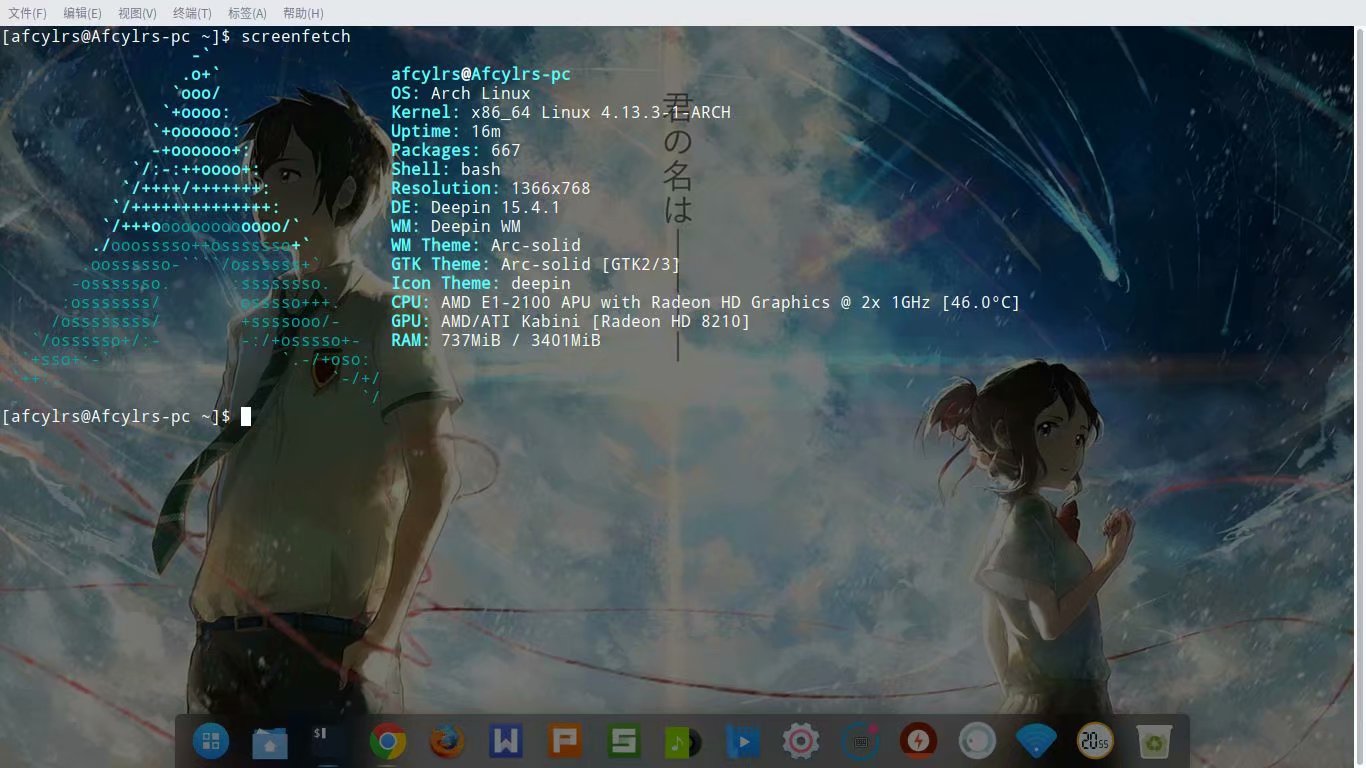Viewport: 1366px width, 768px height.
Task: Click the WM value 'Deepin WM'
Action: coord(476,226)
